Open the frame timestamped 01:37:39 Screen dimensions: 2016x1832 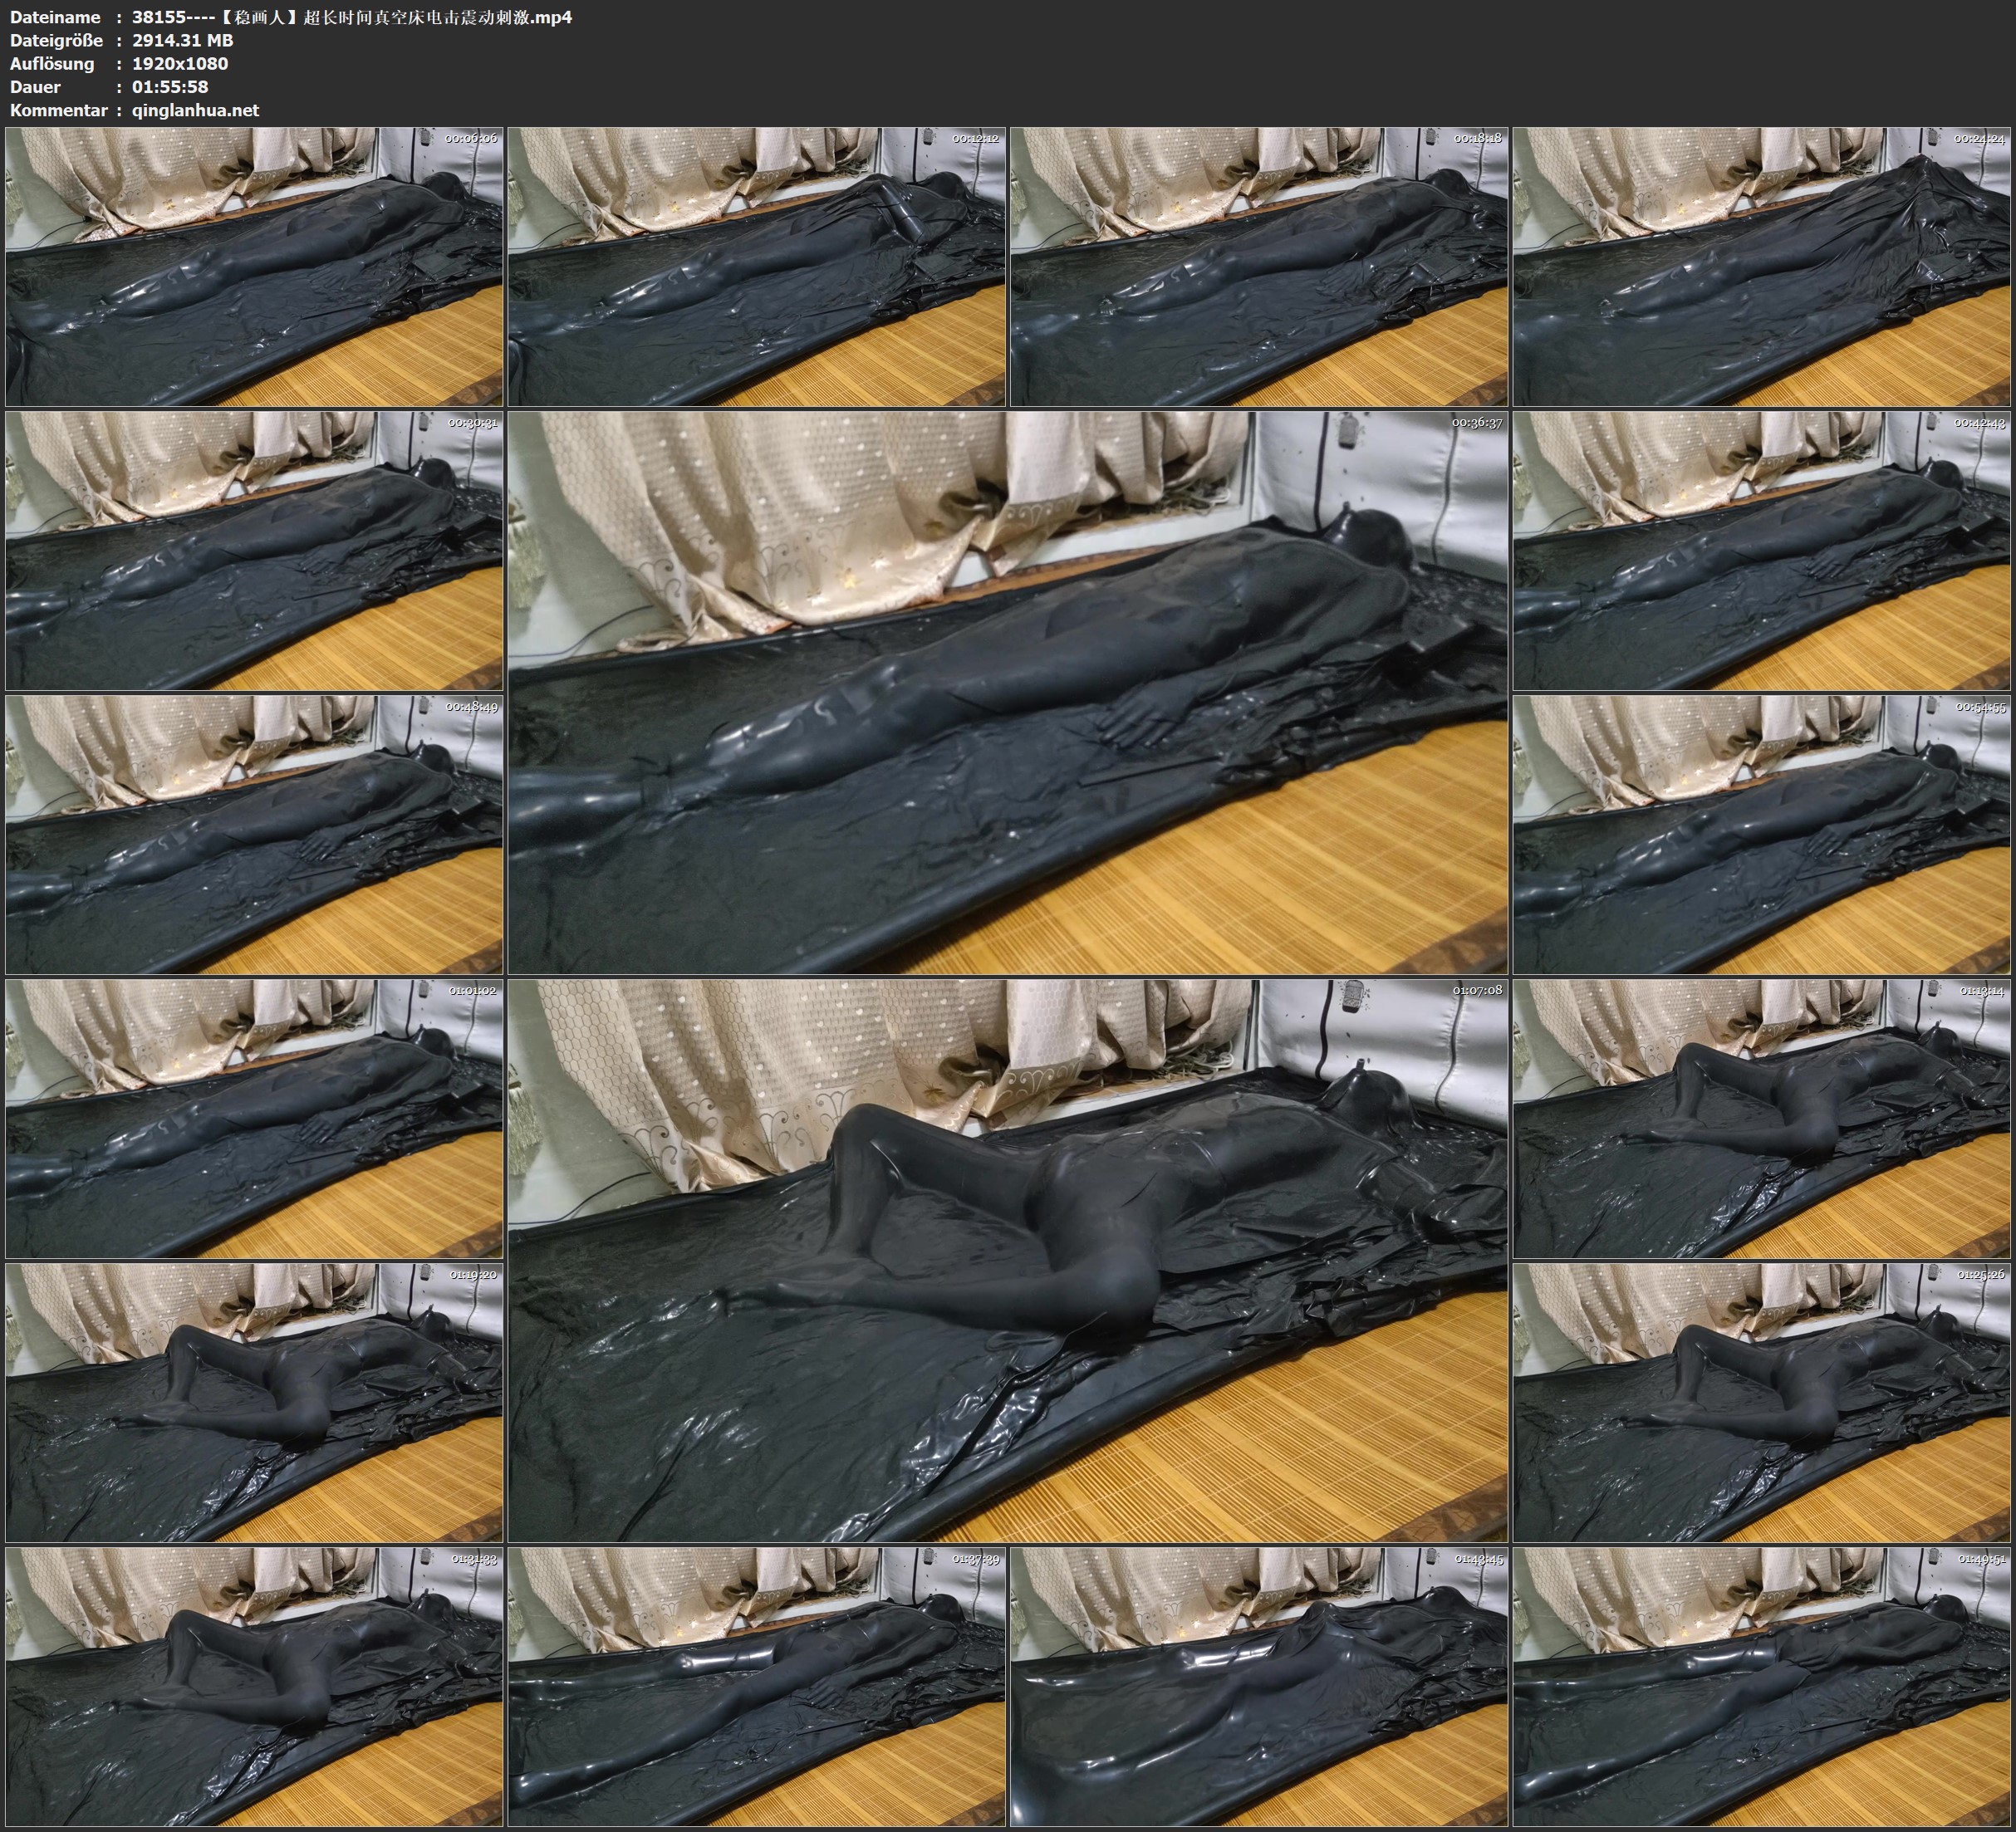(x=757, y=1686)
